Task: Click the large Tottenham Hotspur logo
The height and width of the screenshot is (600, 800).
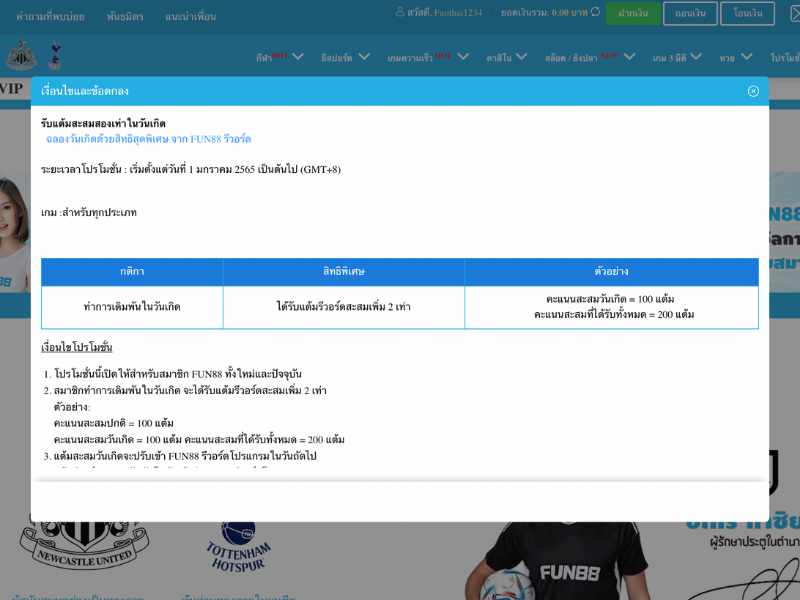Action: (x=238, y=547)
